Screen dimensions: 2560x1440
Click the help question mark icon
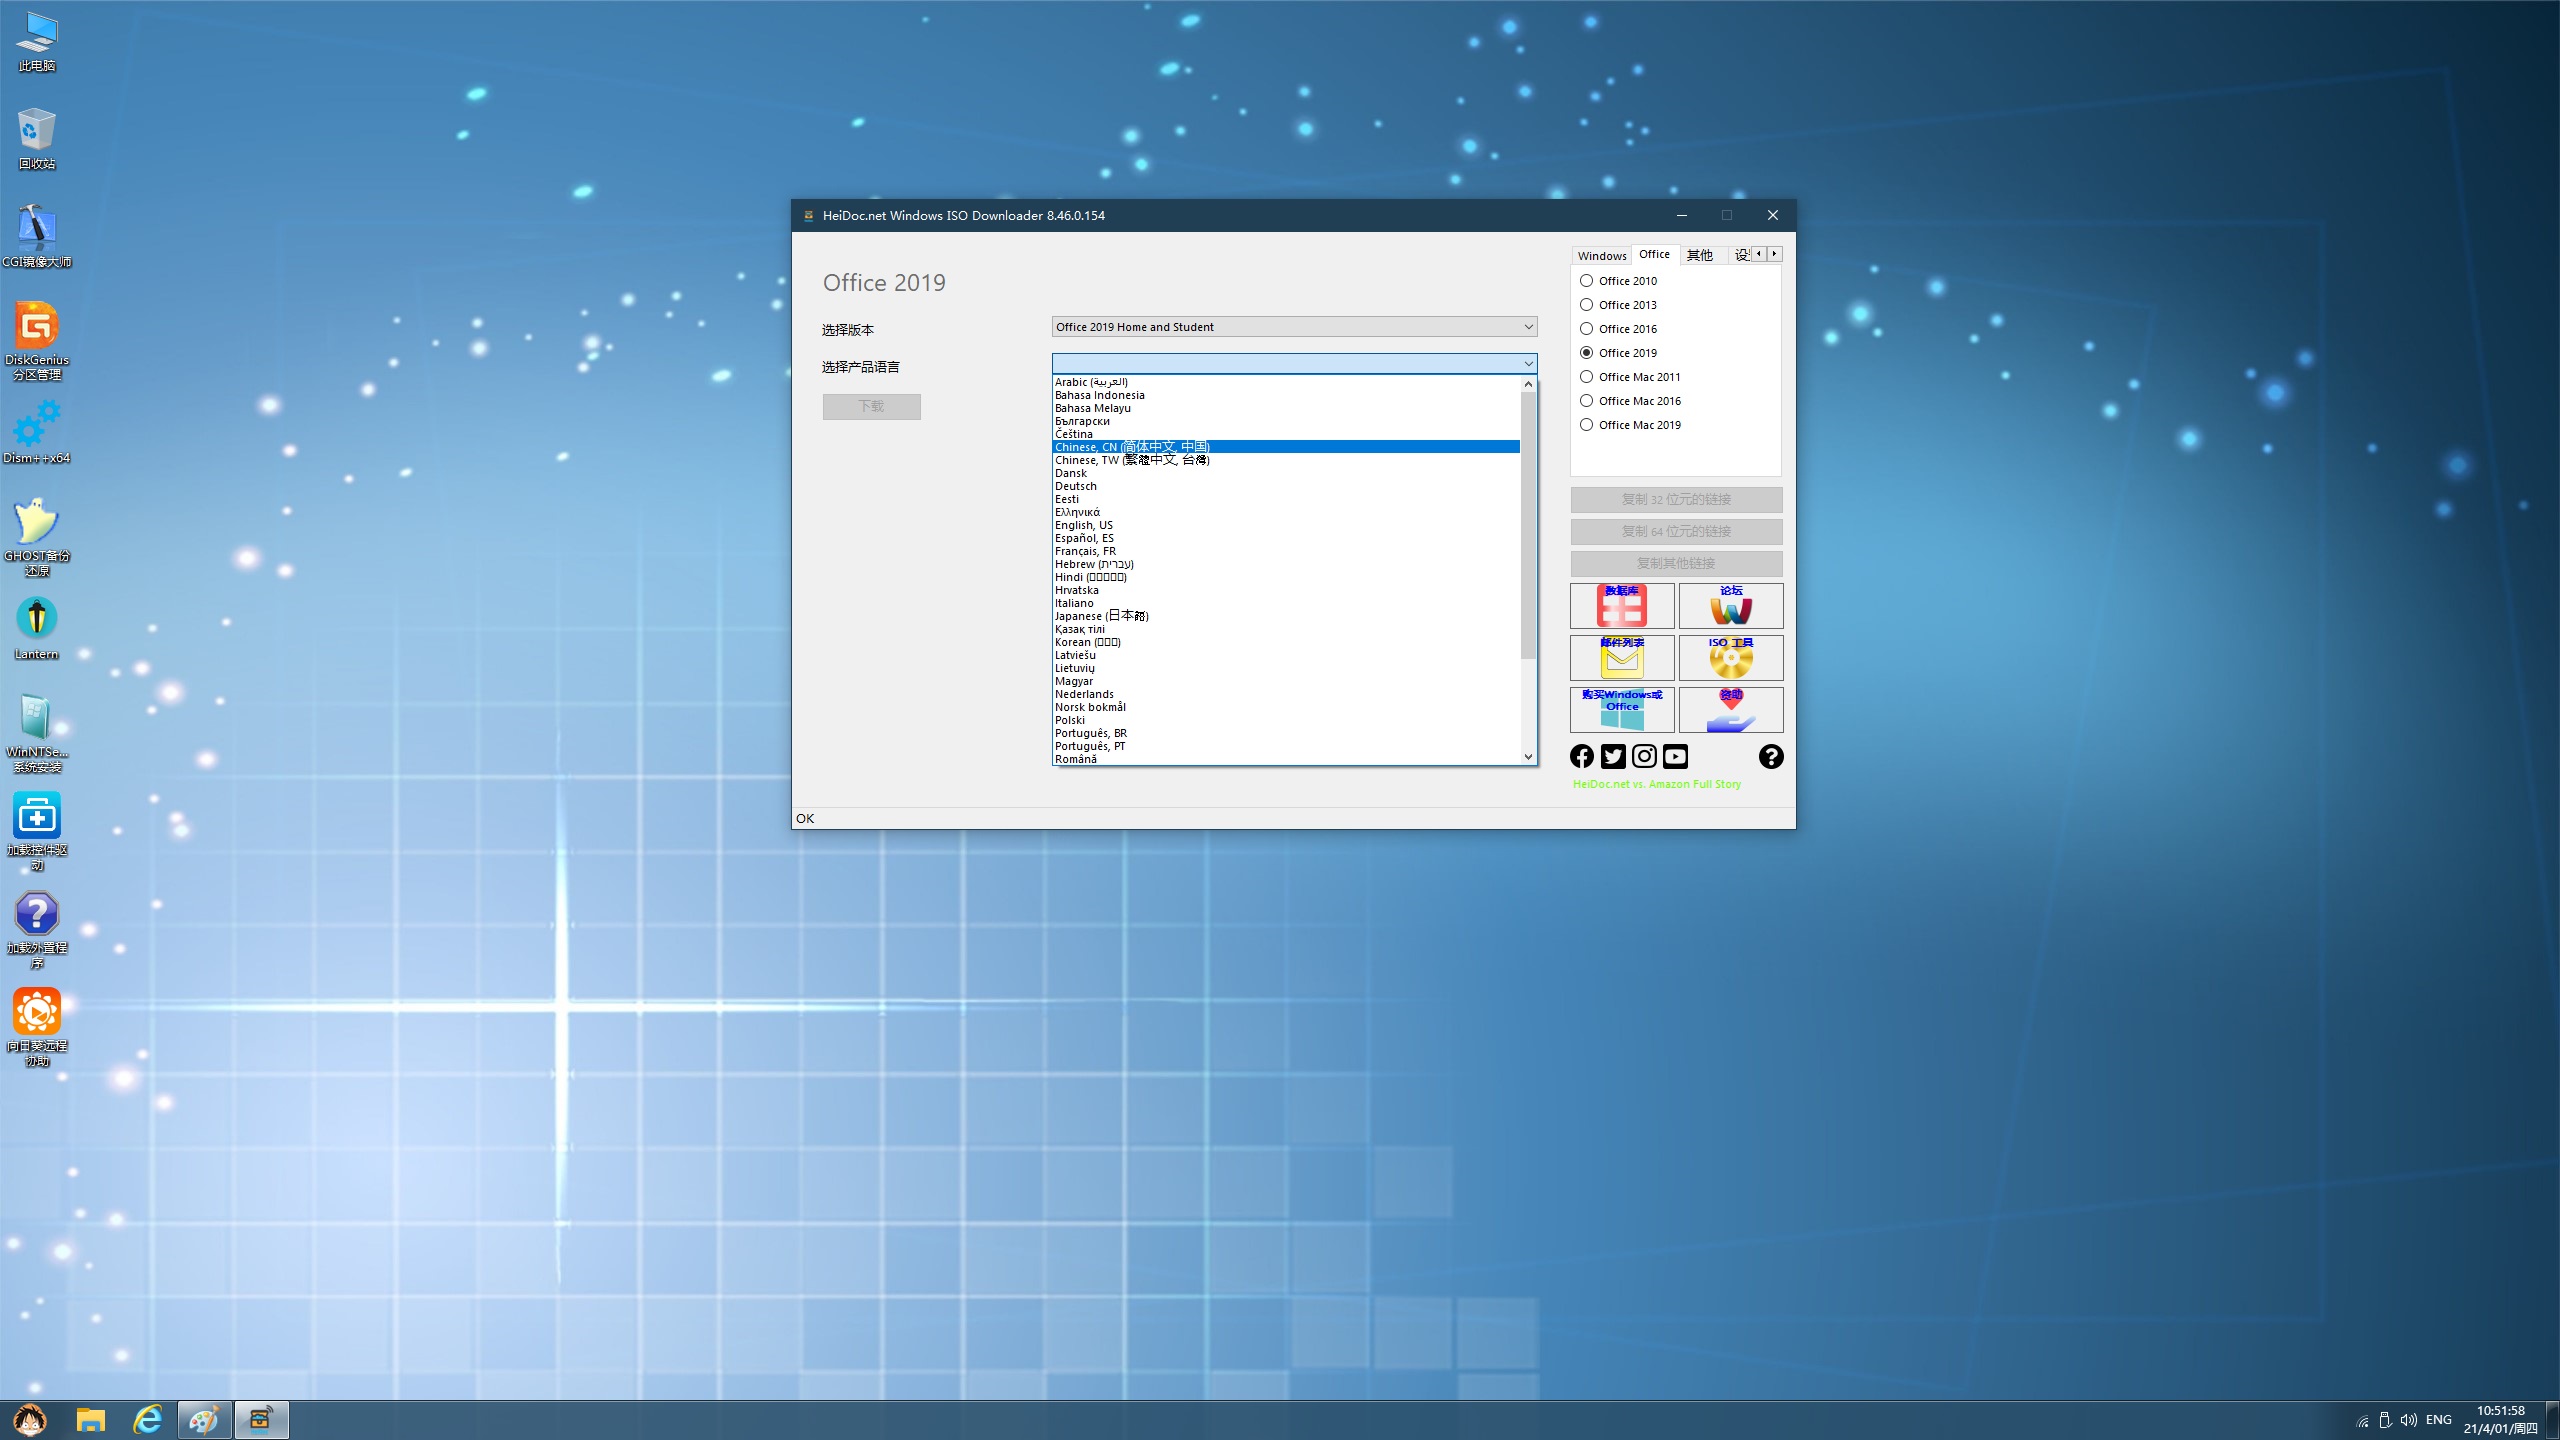[1771, 756]
